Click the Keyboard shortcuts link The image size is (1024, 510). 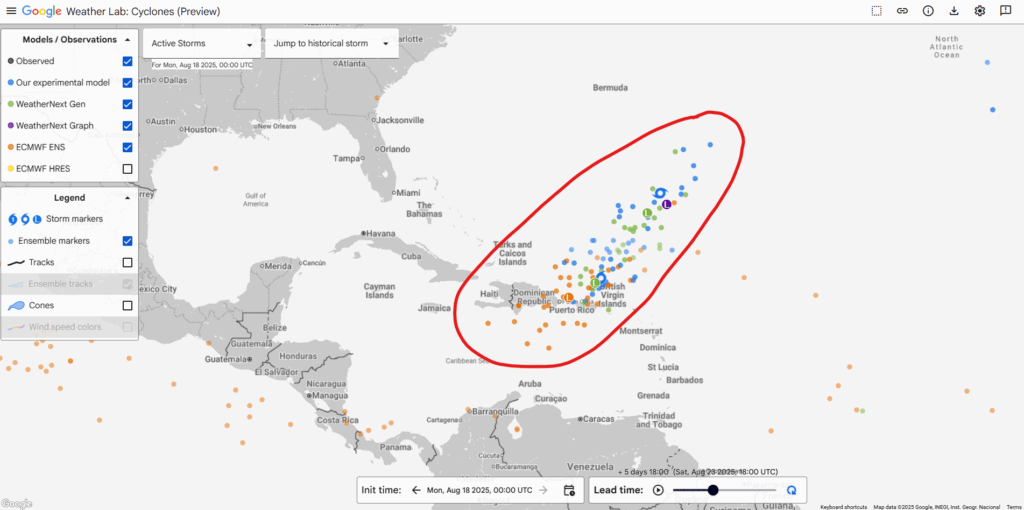(x=844, y=507)
